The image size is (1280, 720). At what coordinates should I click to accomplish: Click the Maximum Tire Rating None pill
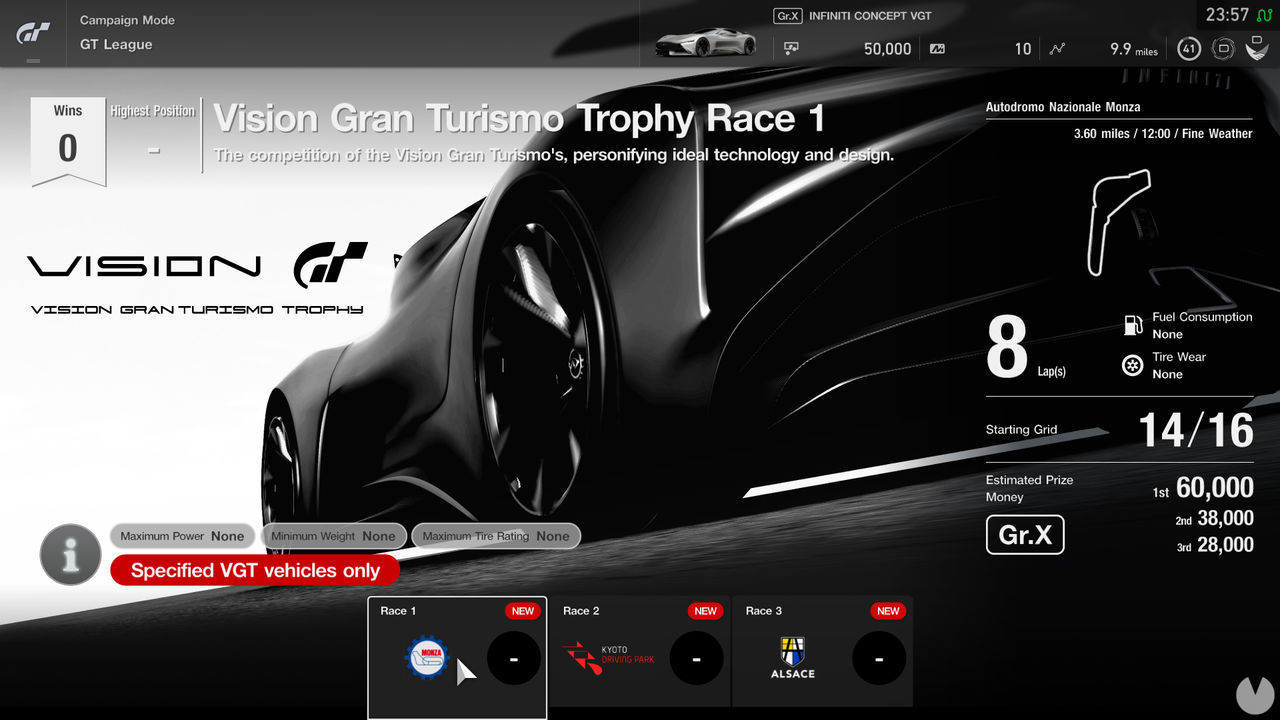[x=496, y=536]
